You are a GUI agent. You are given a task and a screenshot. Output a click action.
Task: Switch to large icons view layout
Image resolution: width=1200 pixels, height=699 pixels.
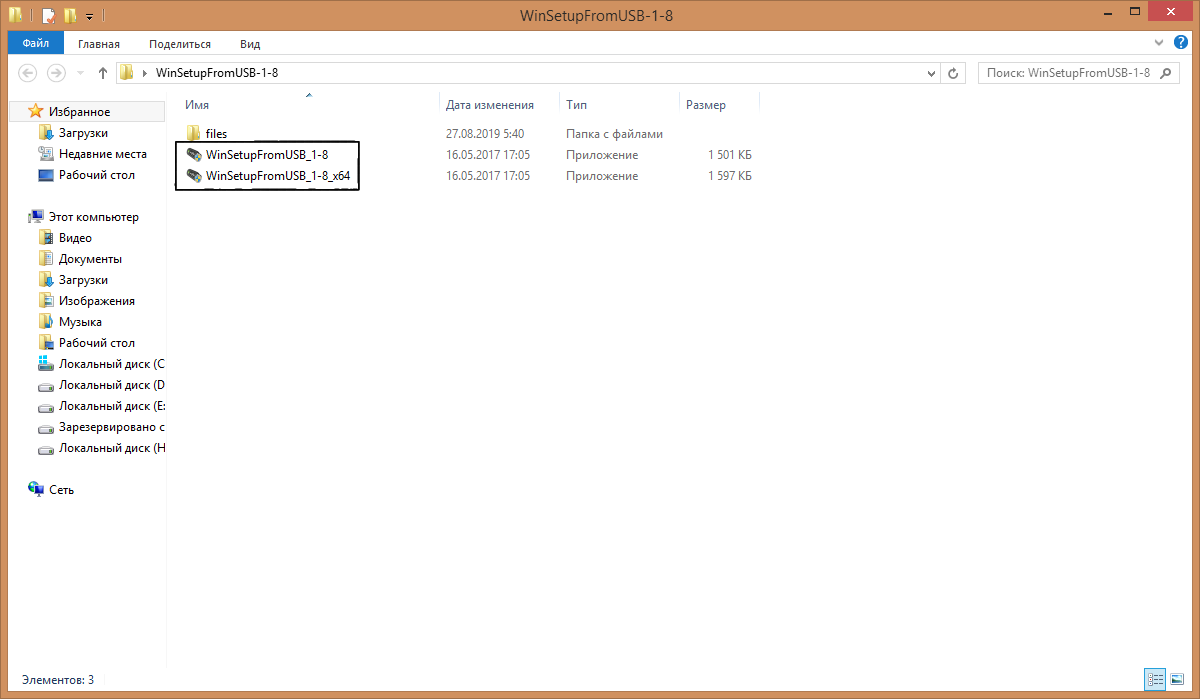pyautogui.click(x=1175, y=679)
